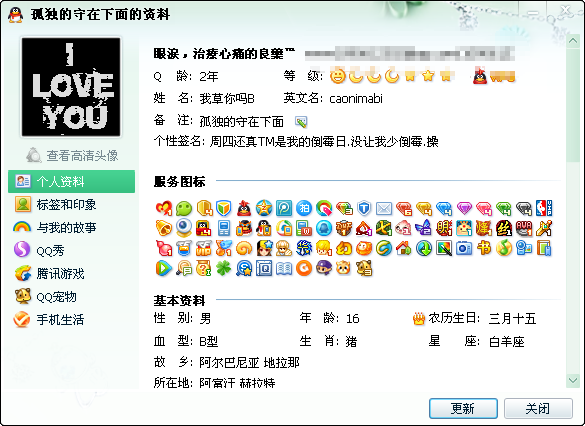The height and width of the screenshot is (426, 585).
Task: Open the star Z service icon
Action: click(x=264, y=209)
